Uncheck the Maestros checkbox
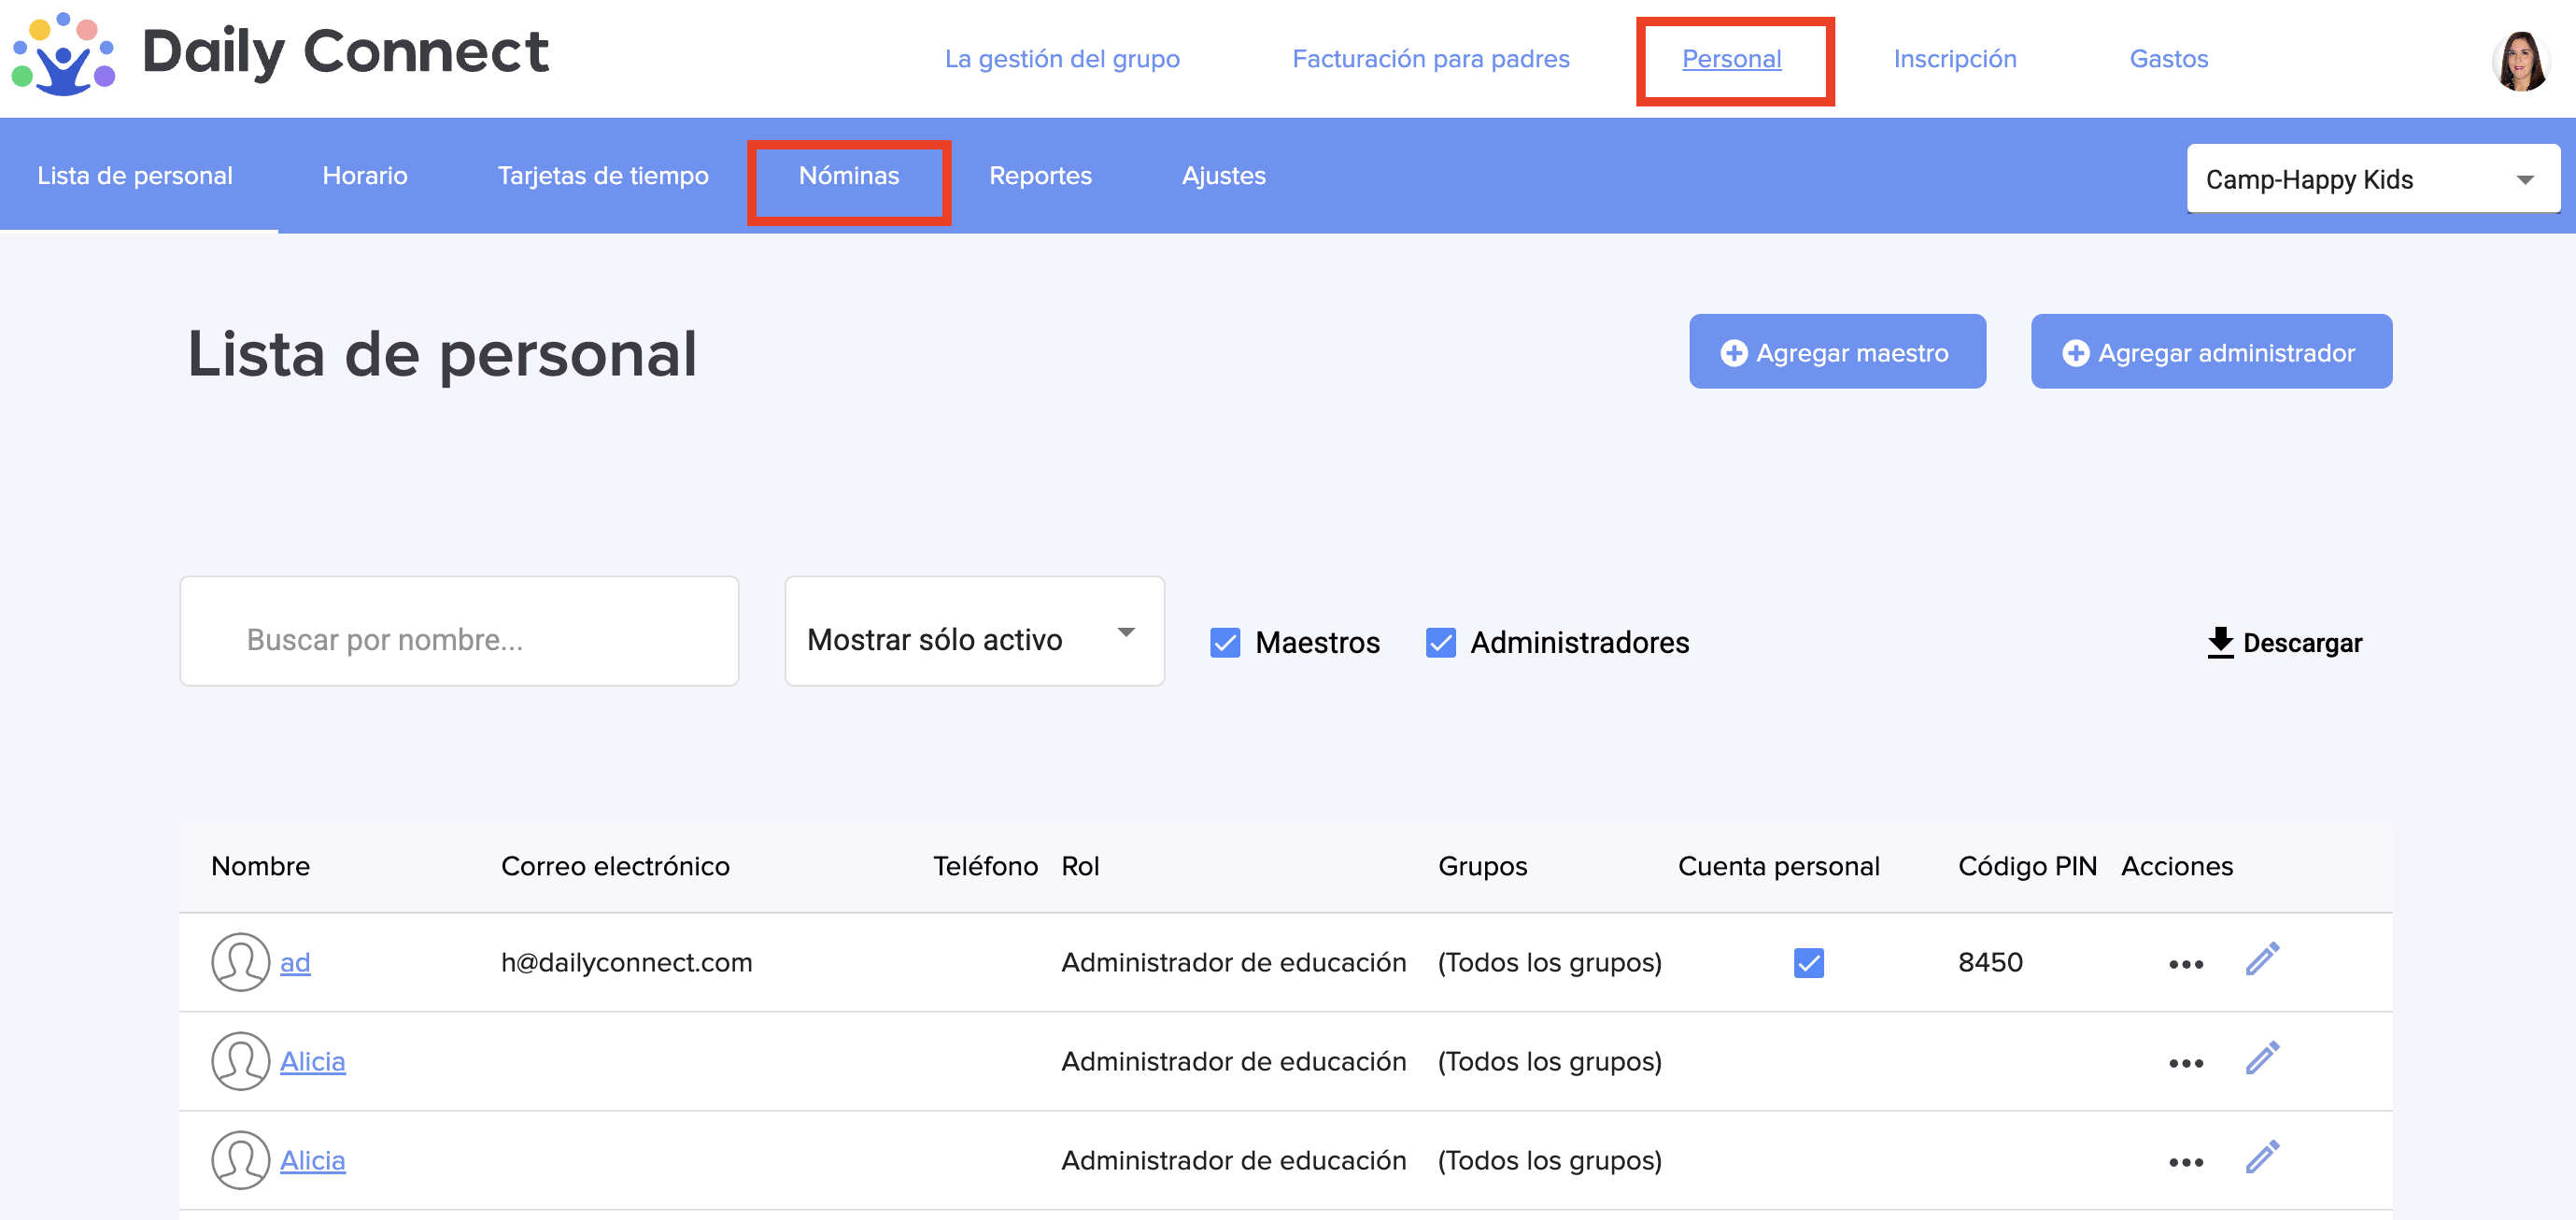This screenshot has width=2576, height=1220. pos(1225,642)
